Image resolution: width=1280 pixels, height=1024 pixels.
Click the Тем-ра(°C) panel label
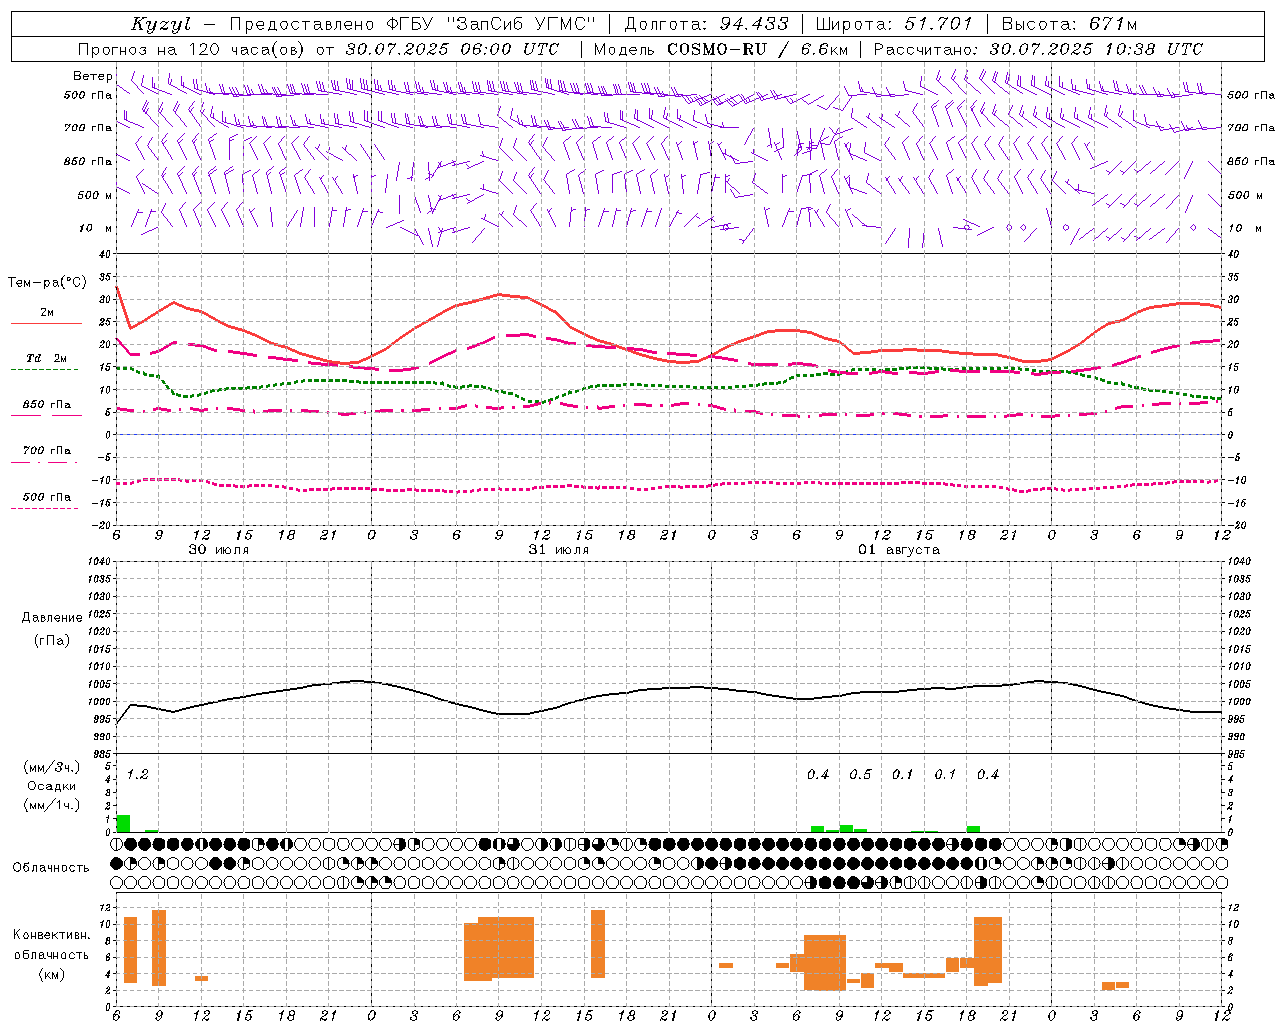click(47, 283)
